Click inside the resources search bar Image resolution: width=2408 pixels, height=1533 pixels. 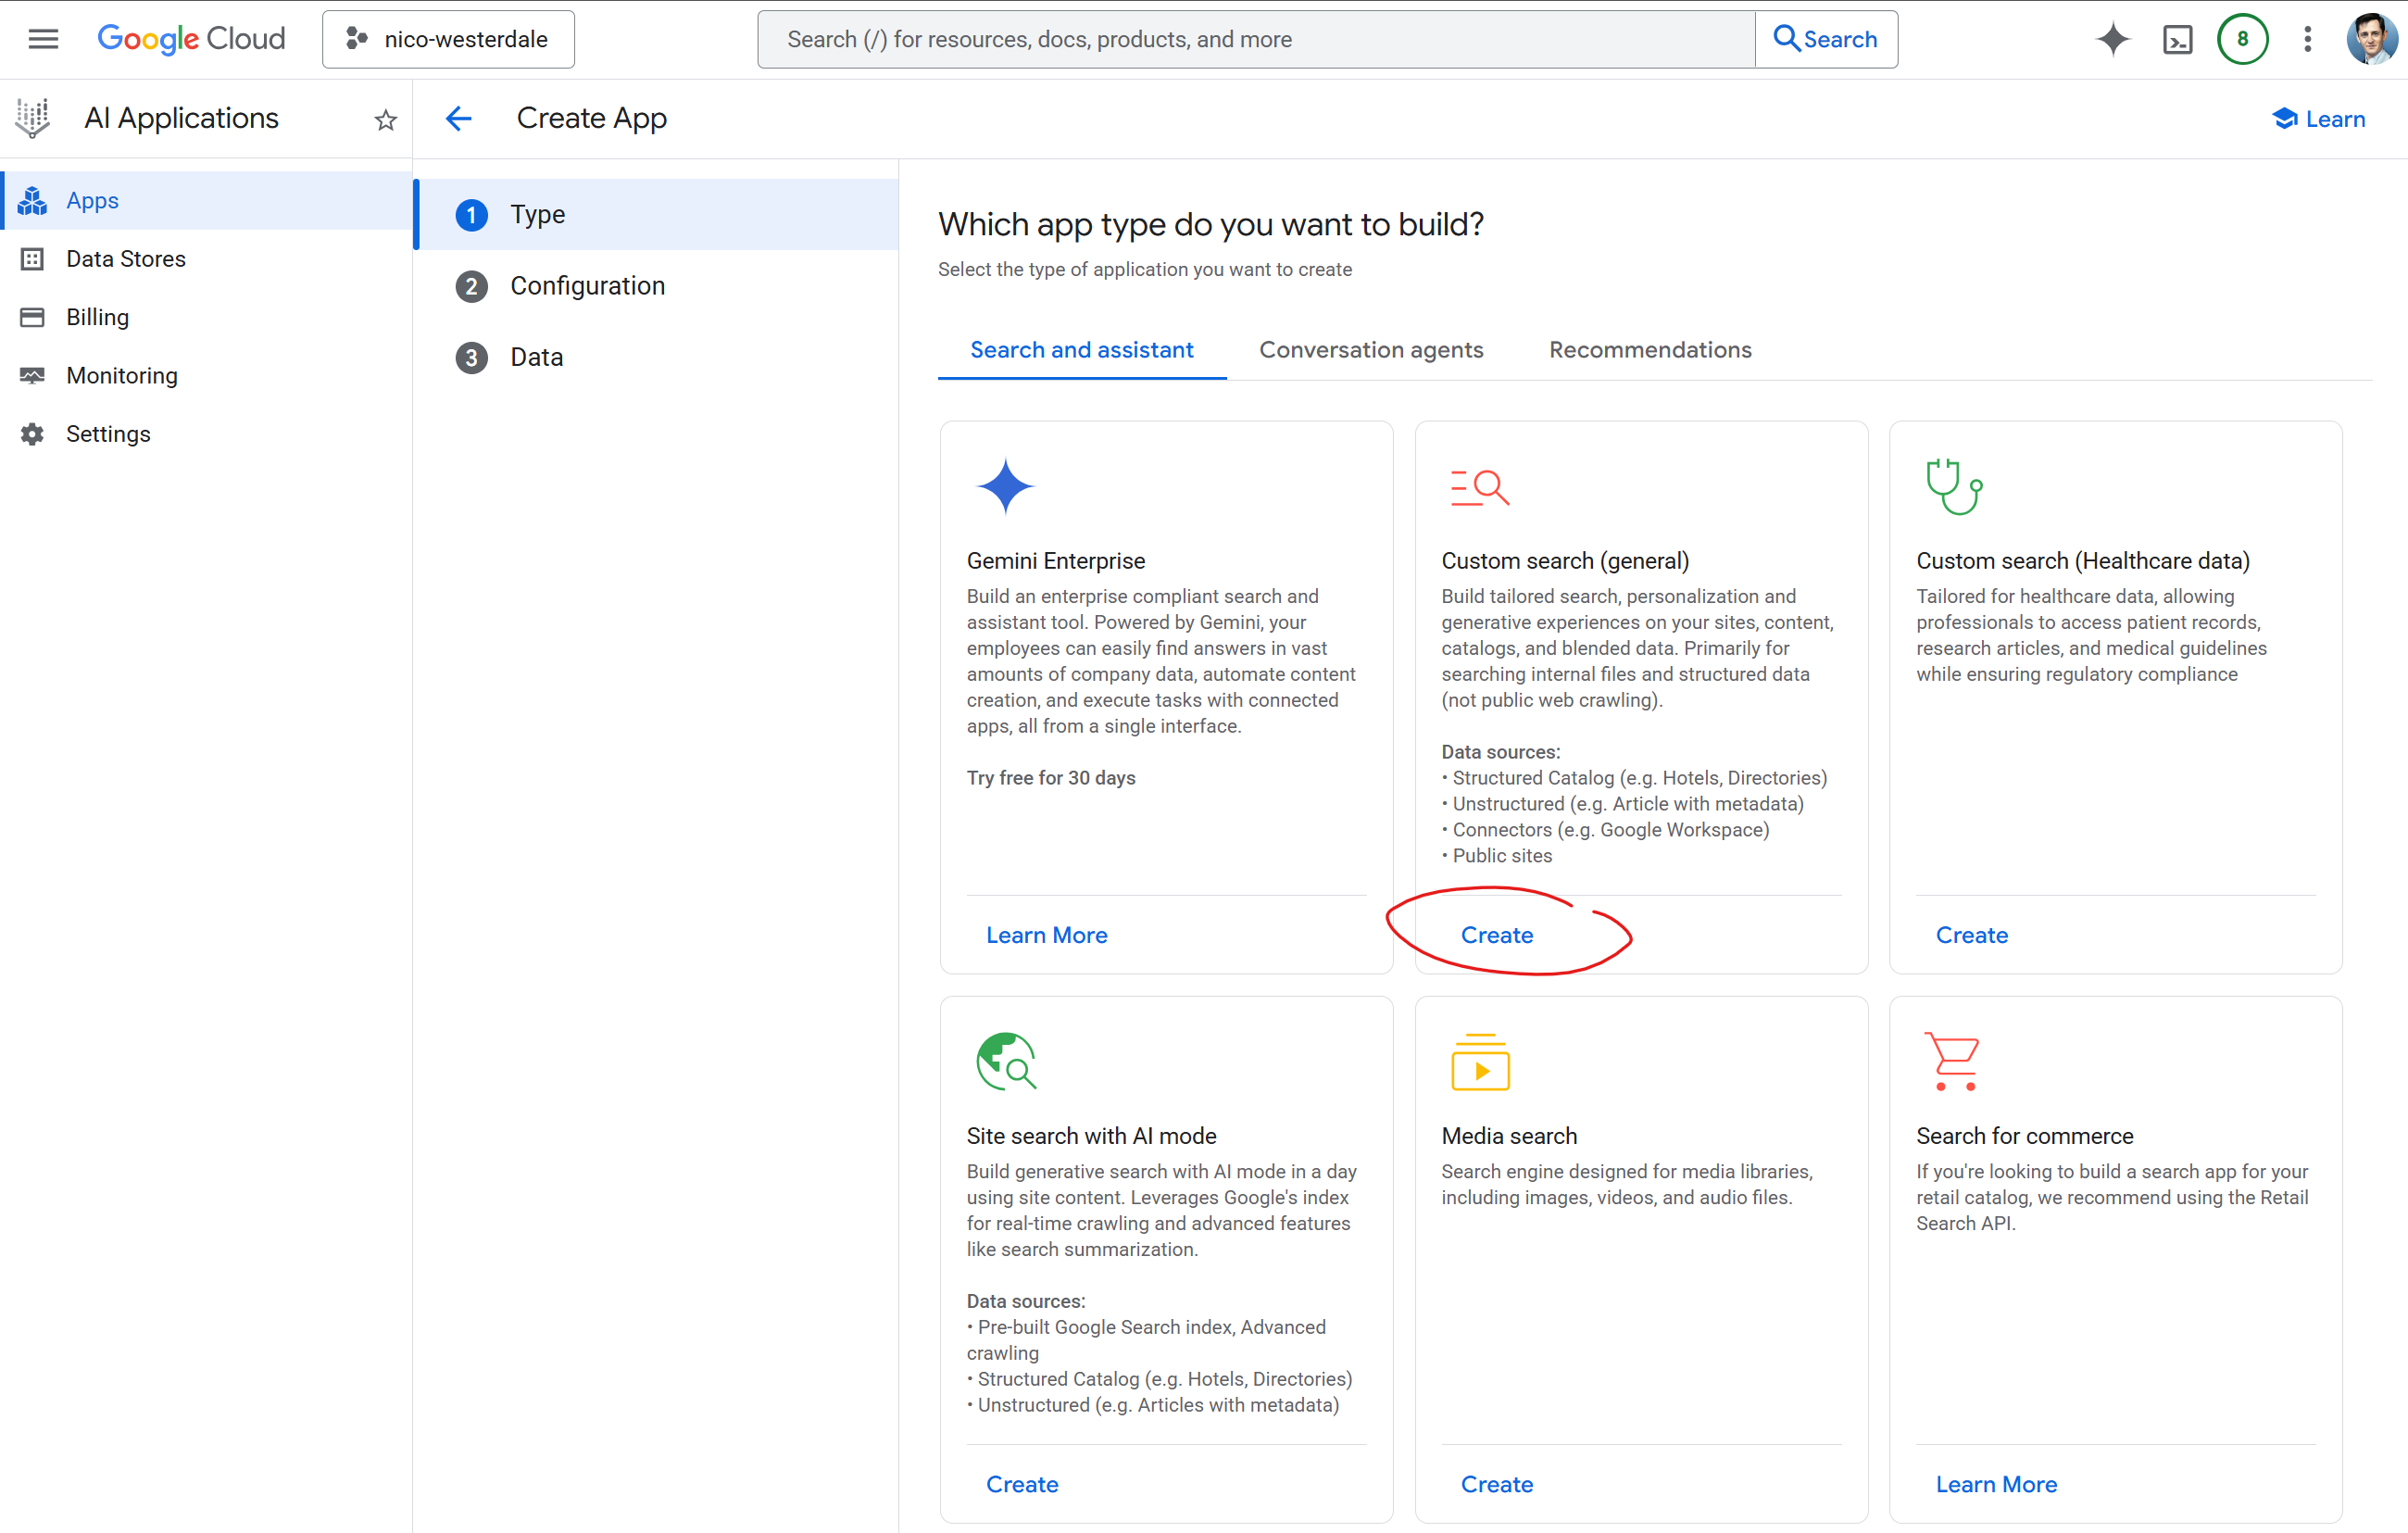coord(1200,39)
